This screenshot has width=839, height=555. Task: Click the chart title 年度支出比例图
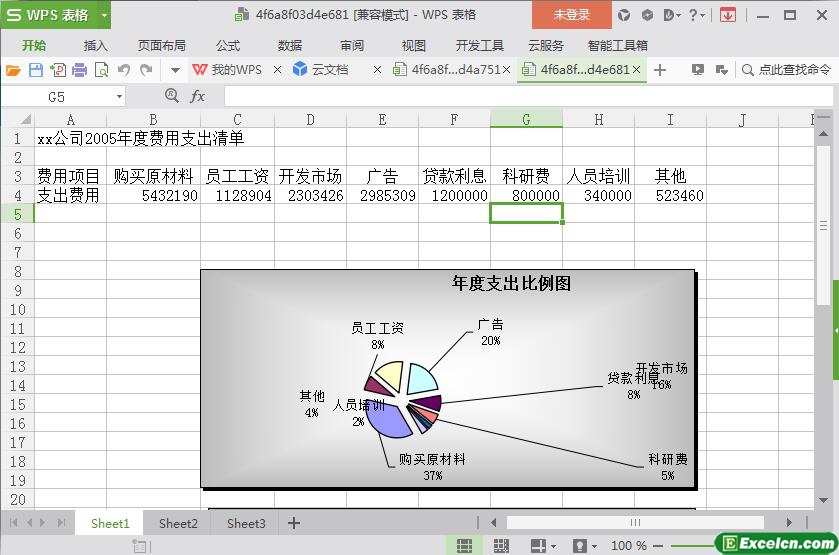point(511,283)
